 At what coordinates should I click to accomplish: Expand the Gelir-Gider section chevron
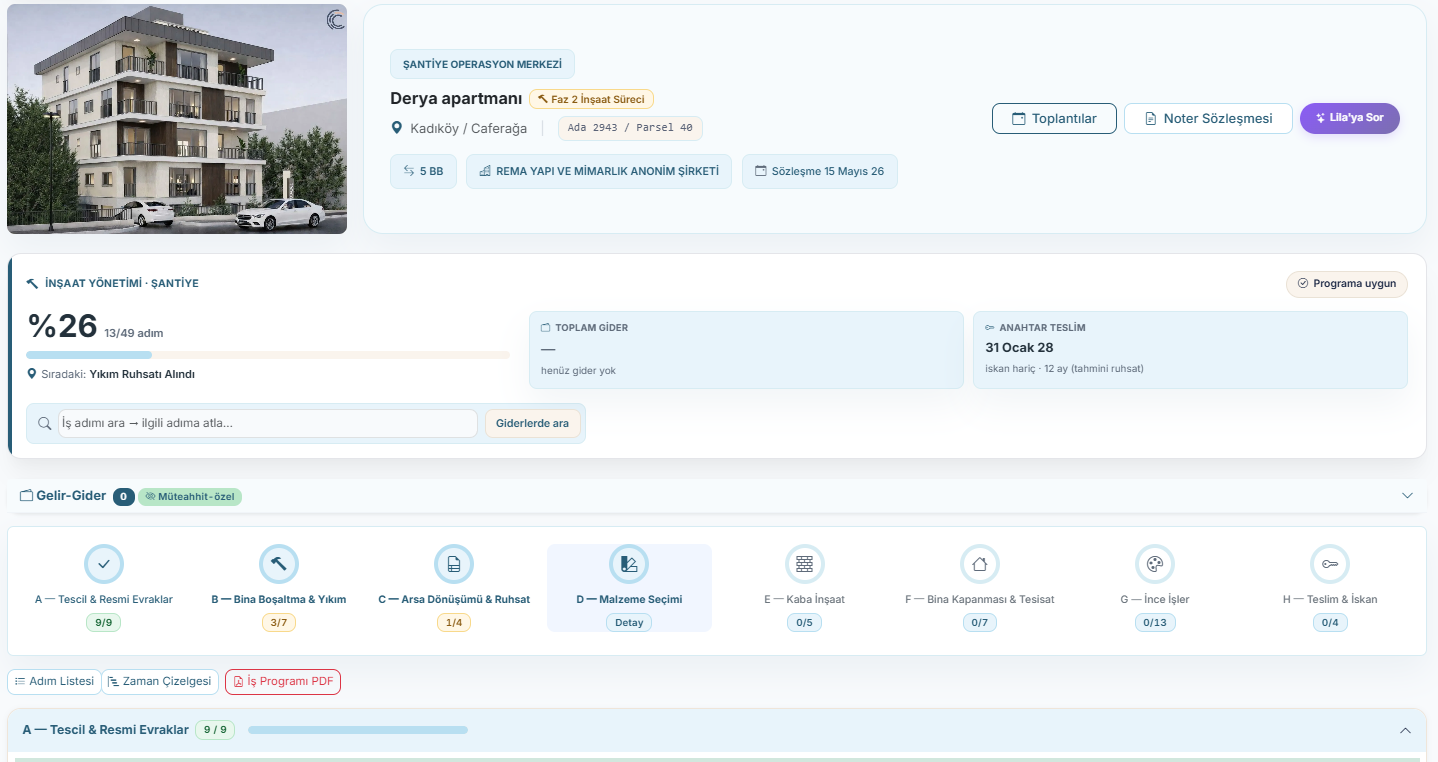[x=1407, y=496]
